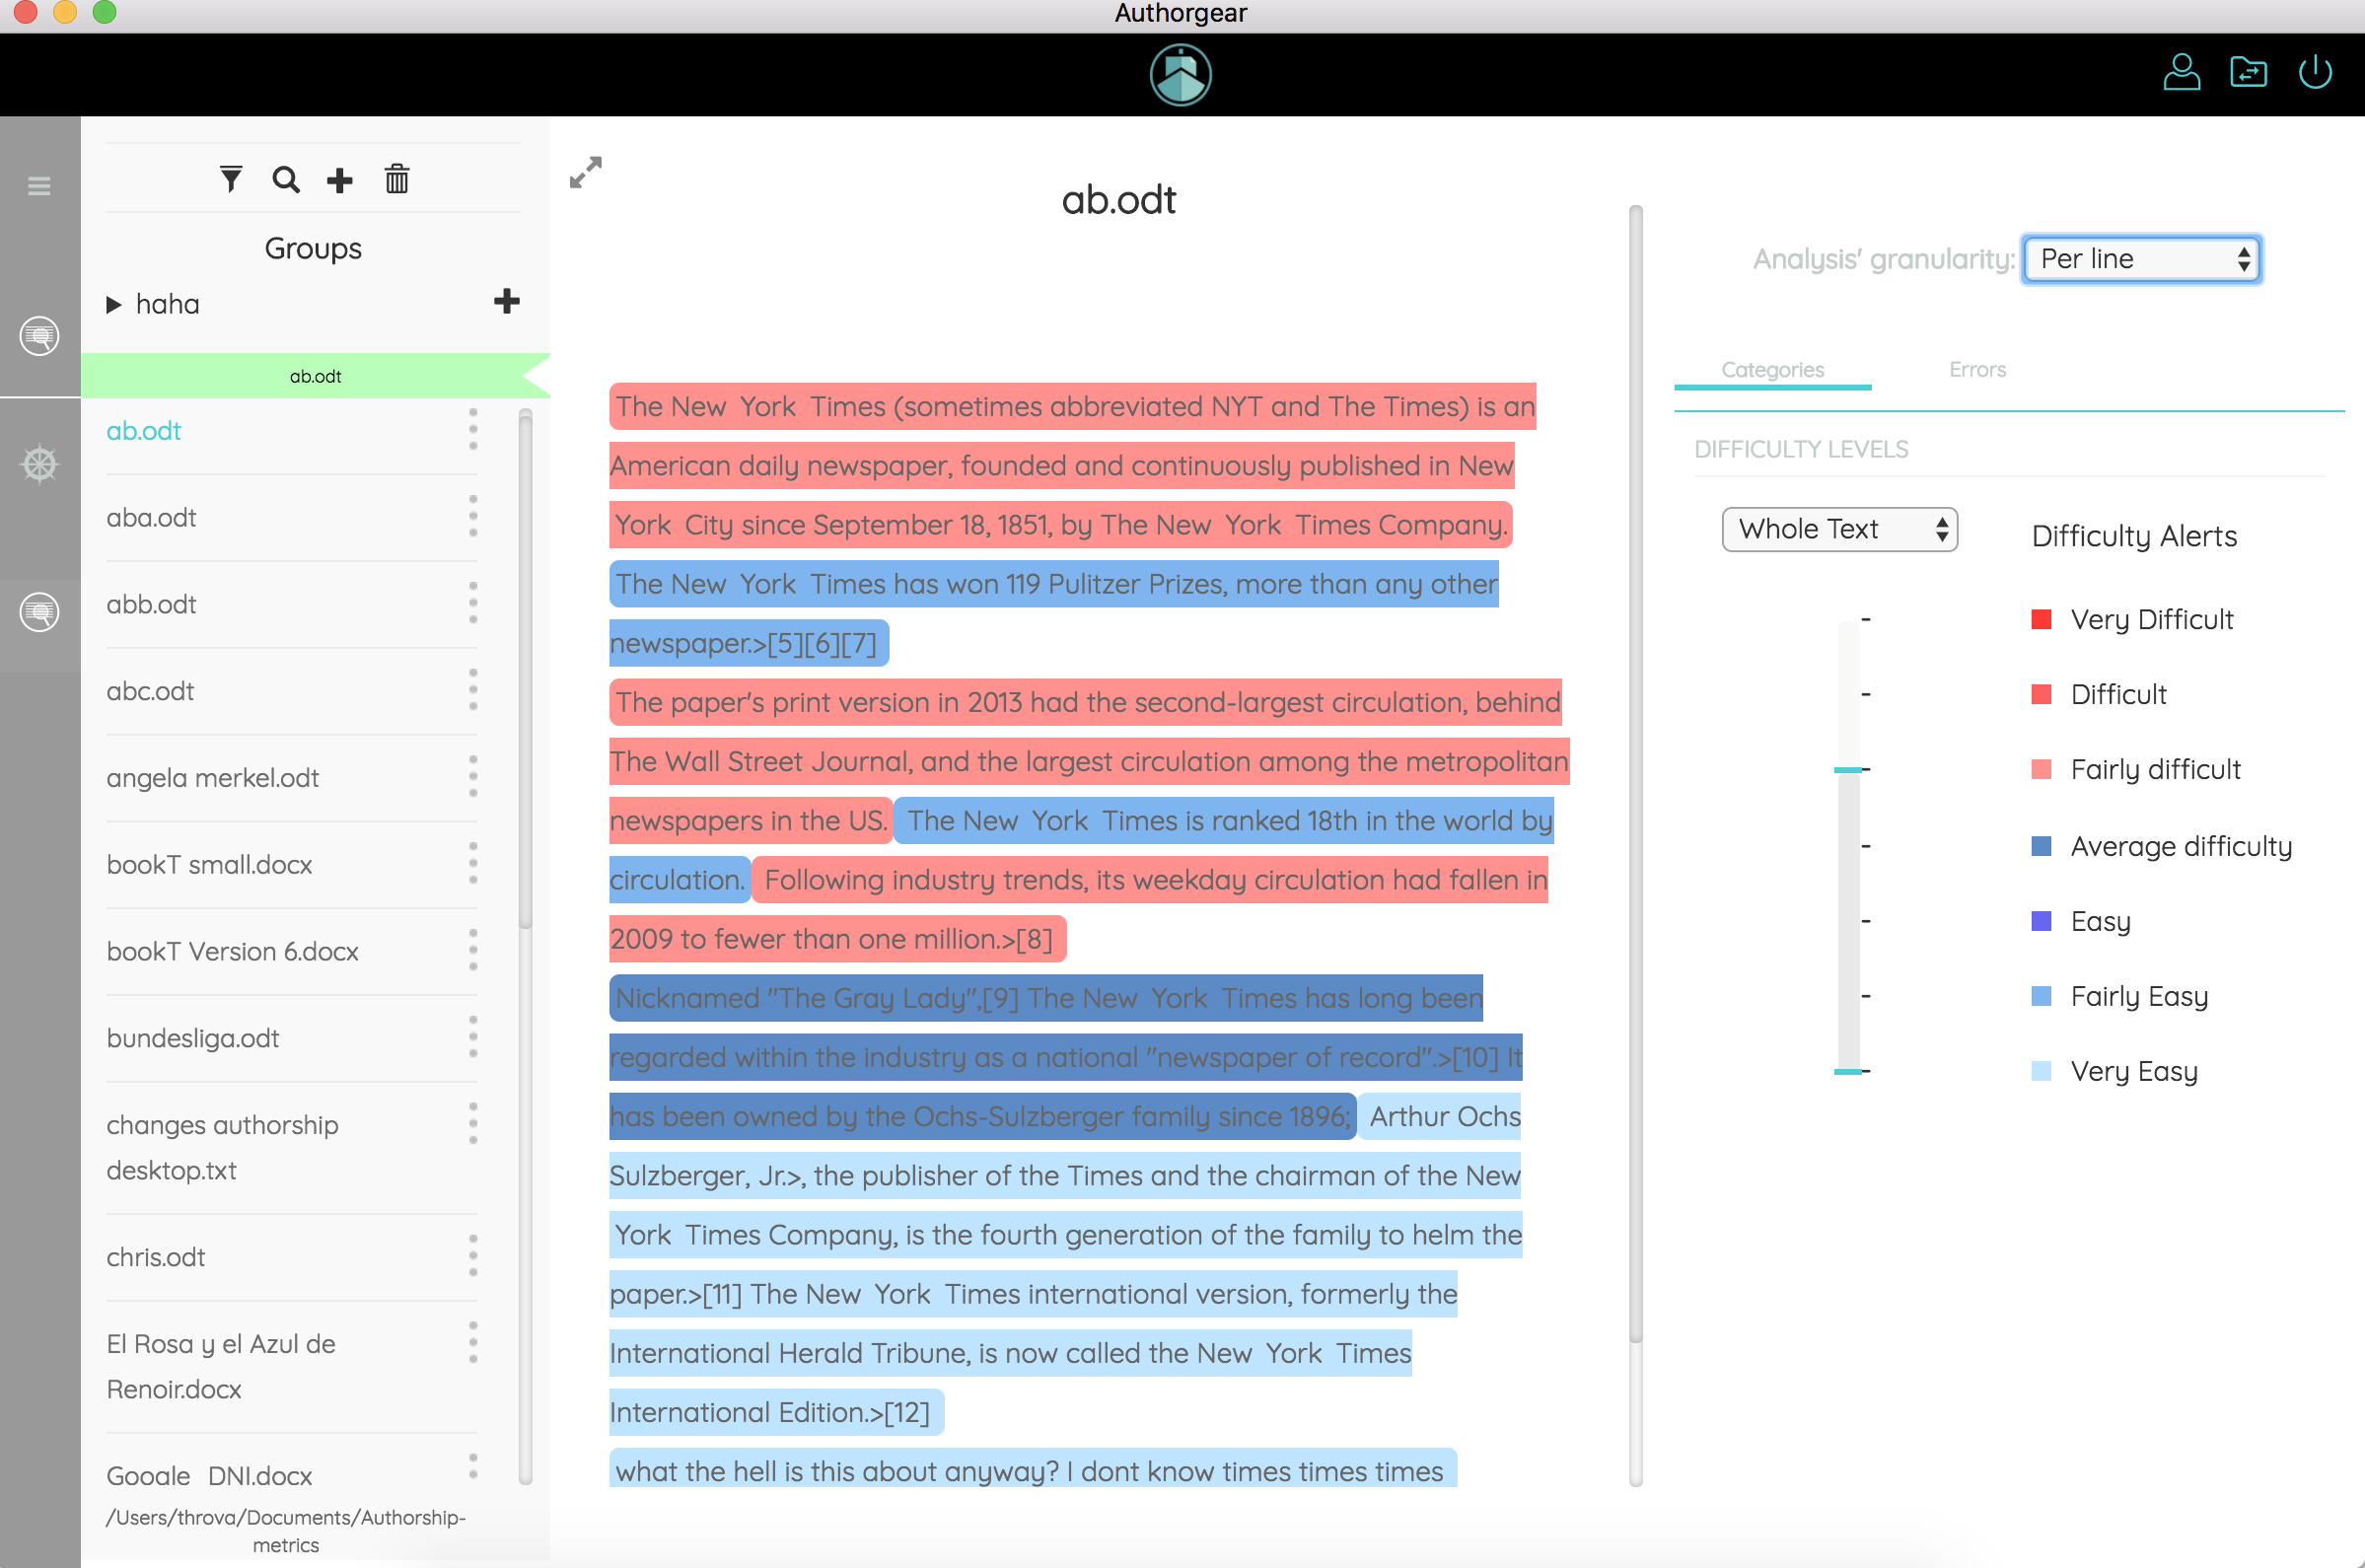Open options dots for bundesliga.odt
Image resolution: width=2365 pixels, height=1568 pixels.
(473, 1037)
